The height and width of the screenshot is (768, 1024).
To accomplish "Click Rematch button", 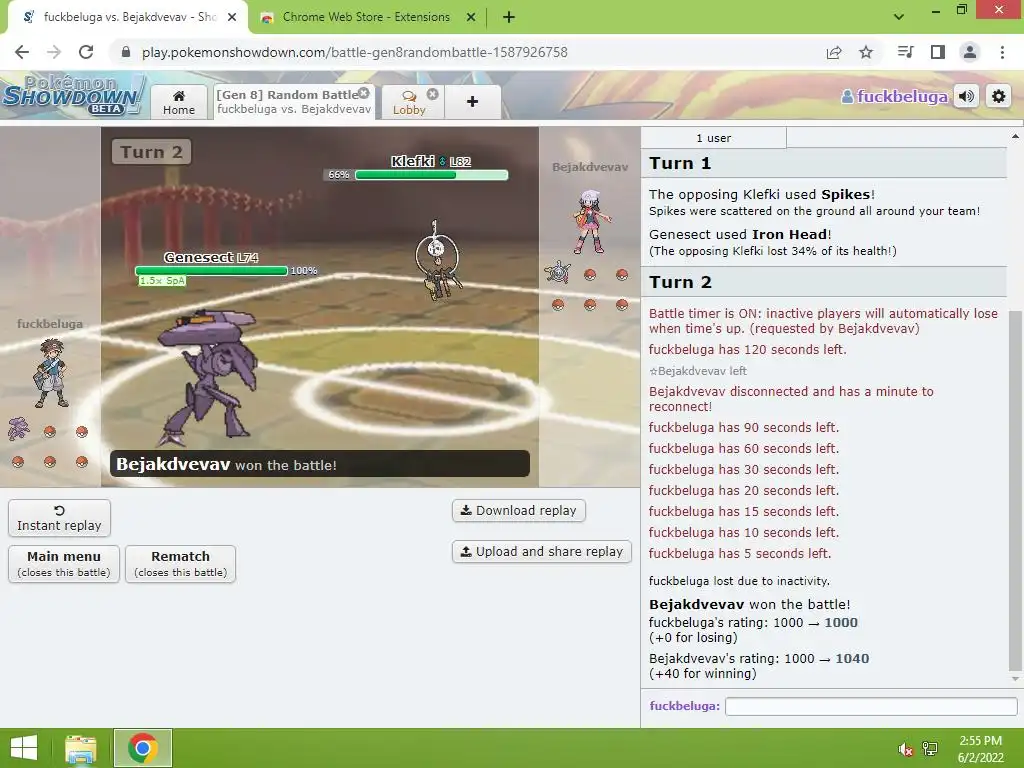I will (180, 564).
